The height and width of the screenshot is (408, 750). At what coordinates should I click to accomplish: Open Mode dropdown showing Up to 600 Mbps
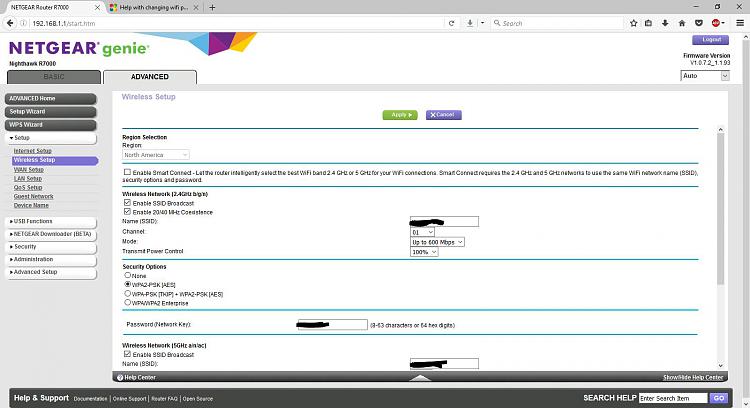click(x=437, y=243)
